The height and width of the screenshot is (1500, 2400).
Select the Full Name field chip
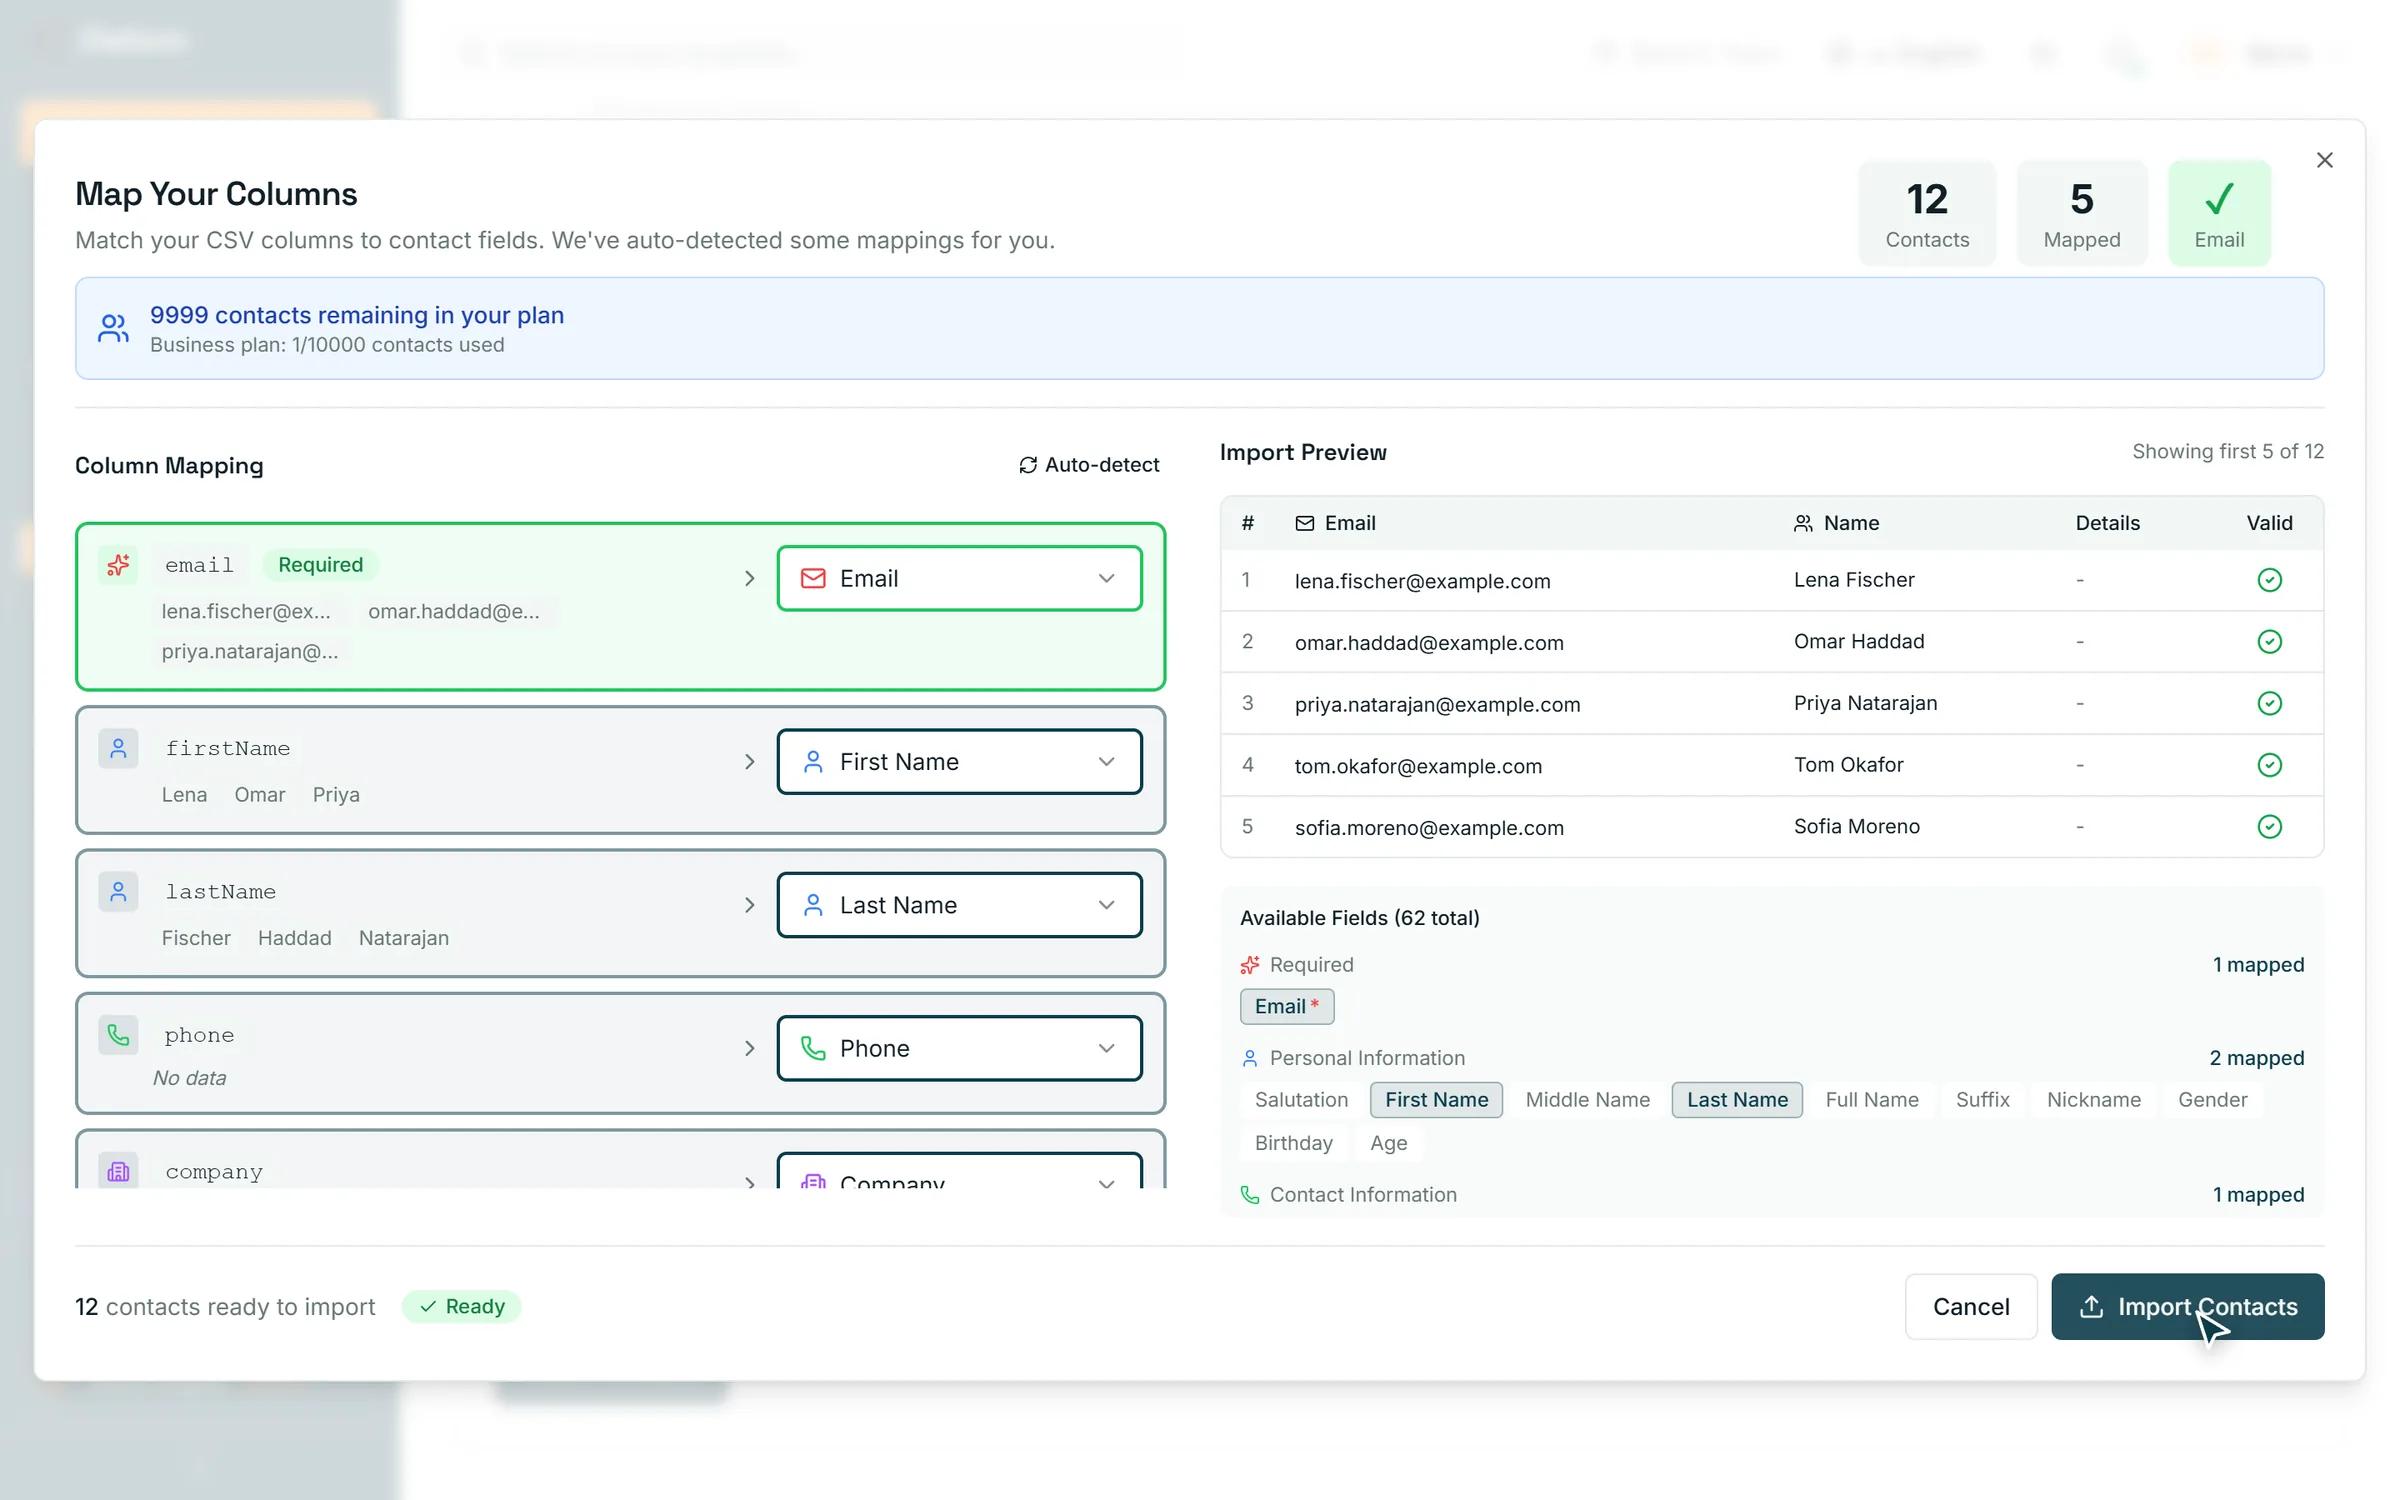(1871, 1100)
